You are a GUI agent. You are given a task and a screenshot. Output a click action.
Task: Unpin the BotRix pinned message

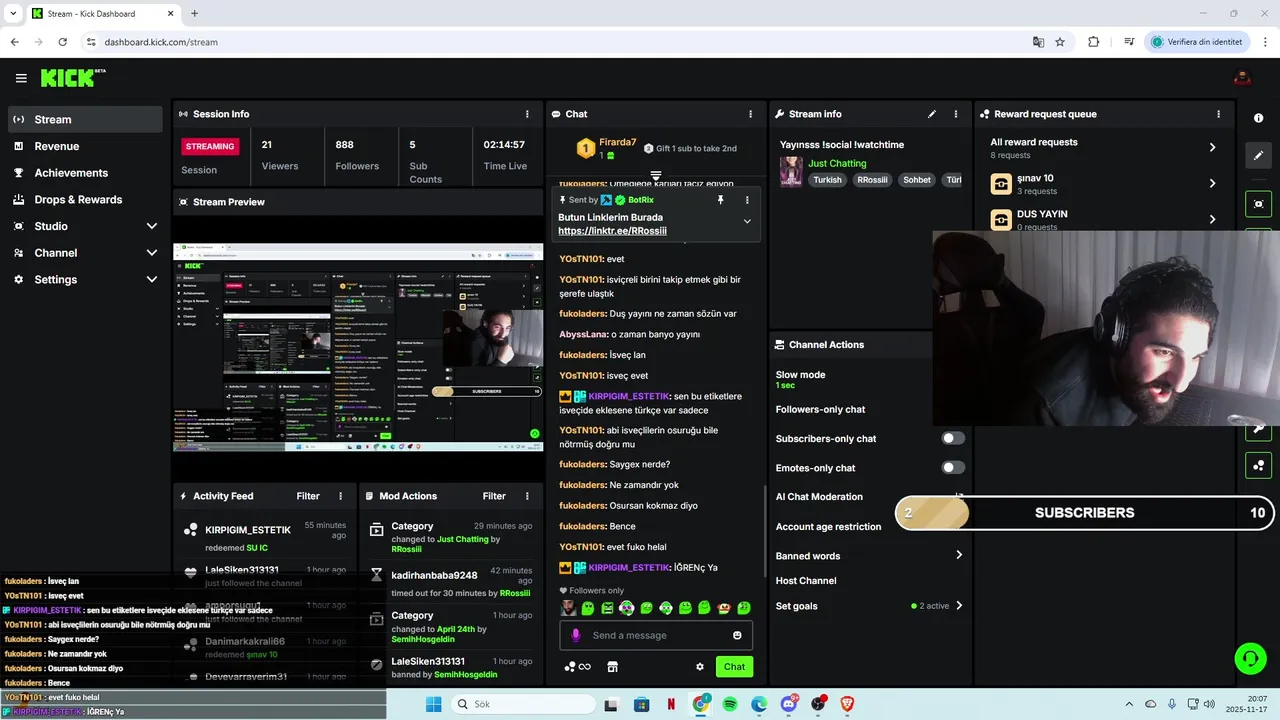coord(720,200)
